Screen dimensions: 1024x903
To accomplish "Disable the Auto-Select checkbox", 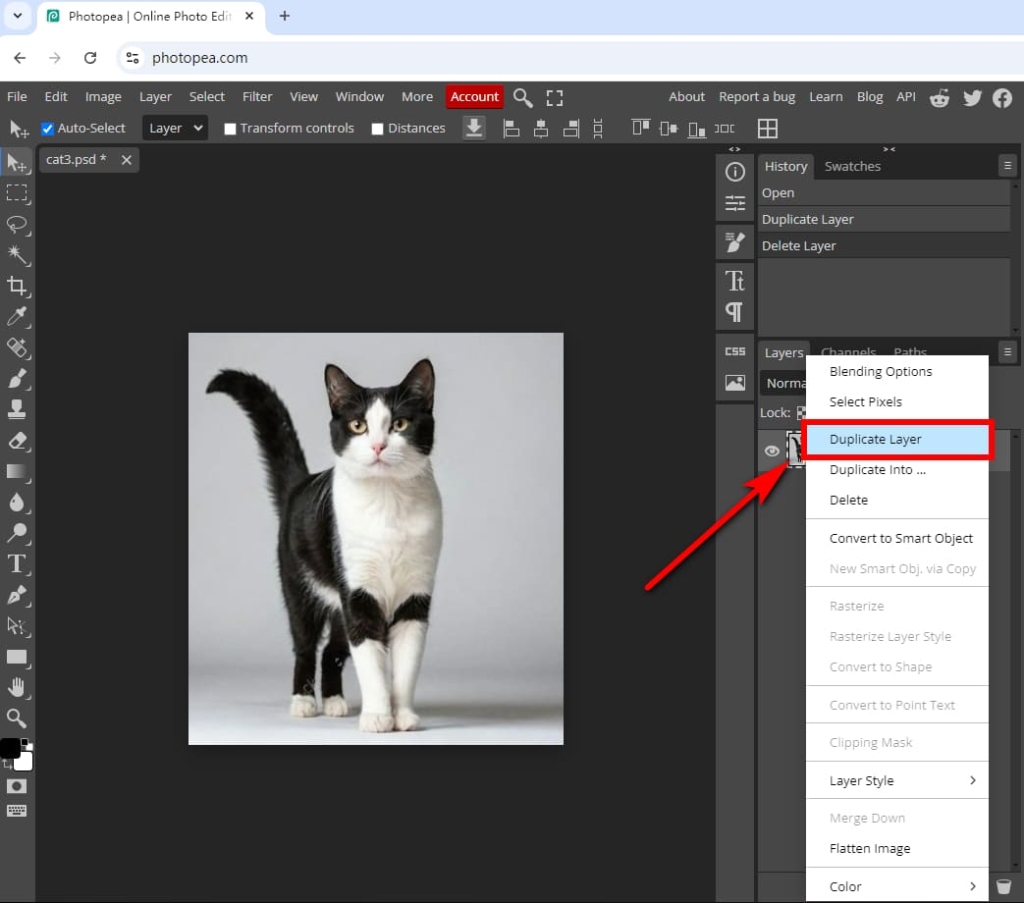I will (x=46, y=128).
